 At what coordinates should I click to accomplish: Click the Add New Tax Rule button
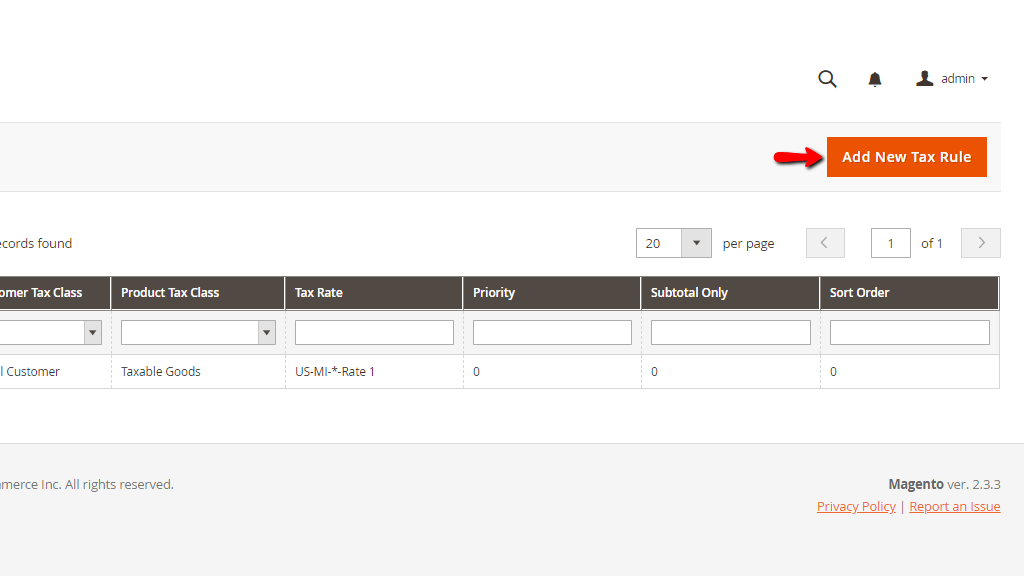(x=906, y=157)
